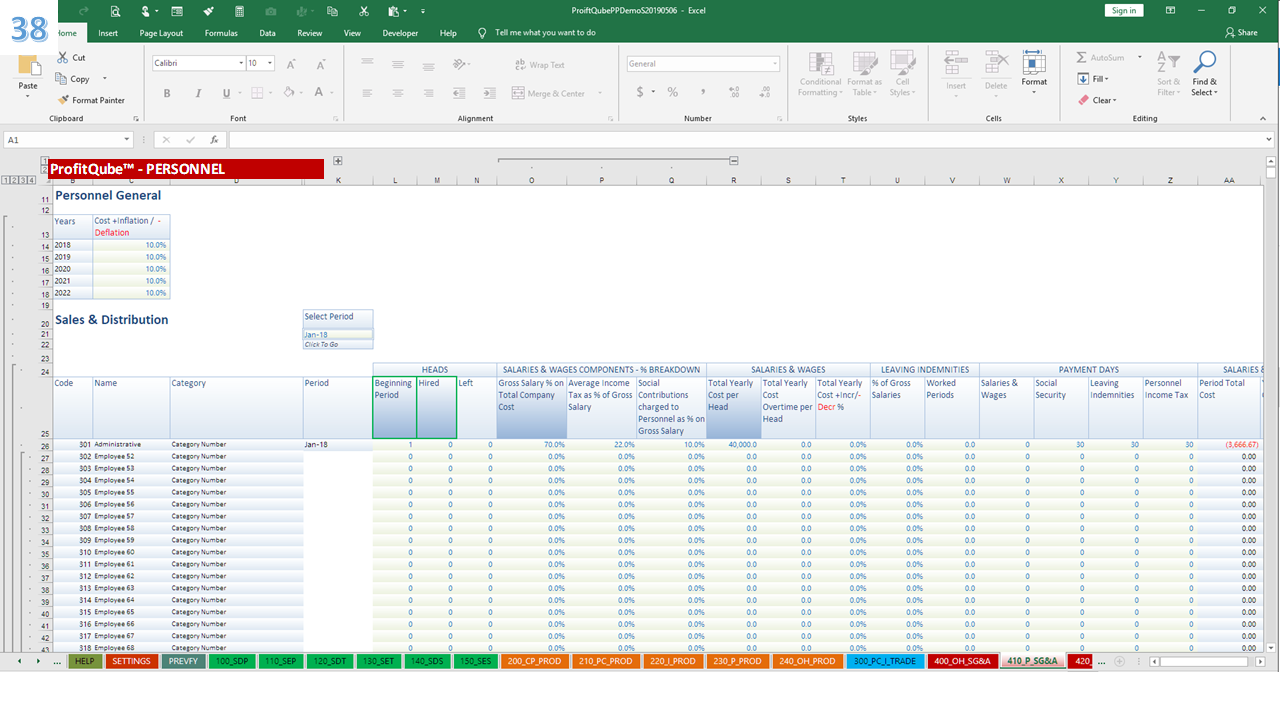Screen dimensions: 1280x720
Task: Open the Calibri font name dropdown
Action: [x=241, y=63]
